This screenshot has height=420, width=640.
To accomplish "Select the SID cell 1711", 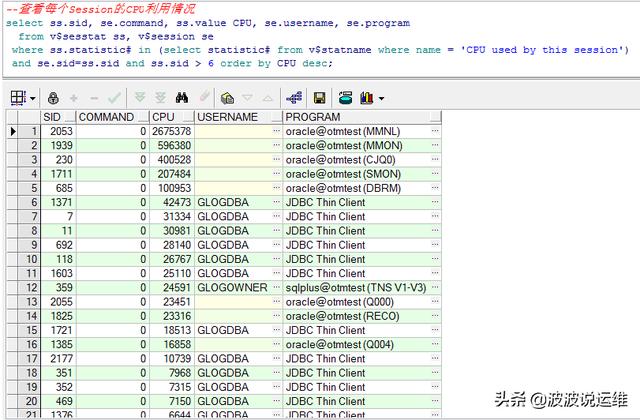I will coord(58,174).
